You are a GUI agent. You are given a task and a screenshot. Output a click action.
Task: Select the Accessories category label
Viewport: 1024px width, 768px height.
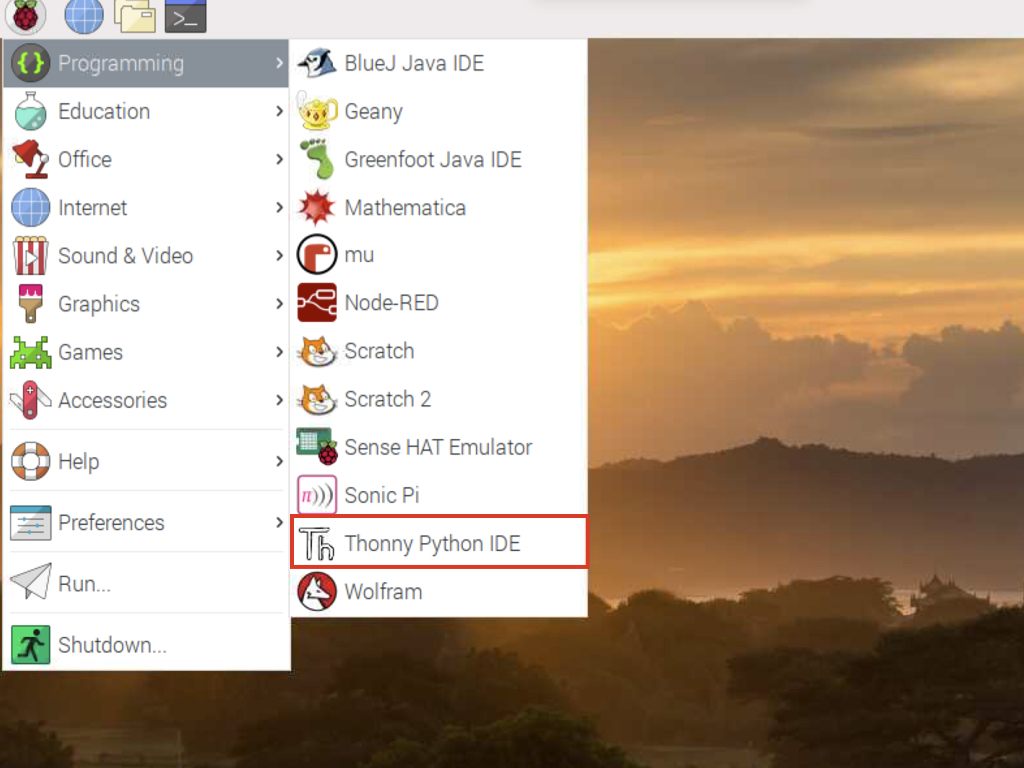tap(112, 400)
